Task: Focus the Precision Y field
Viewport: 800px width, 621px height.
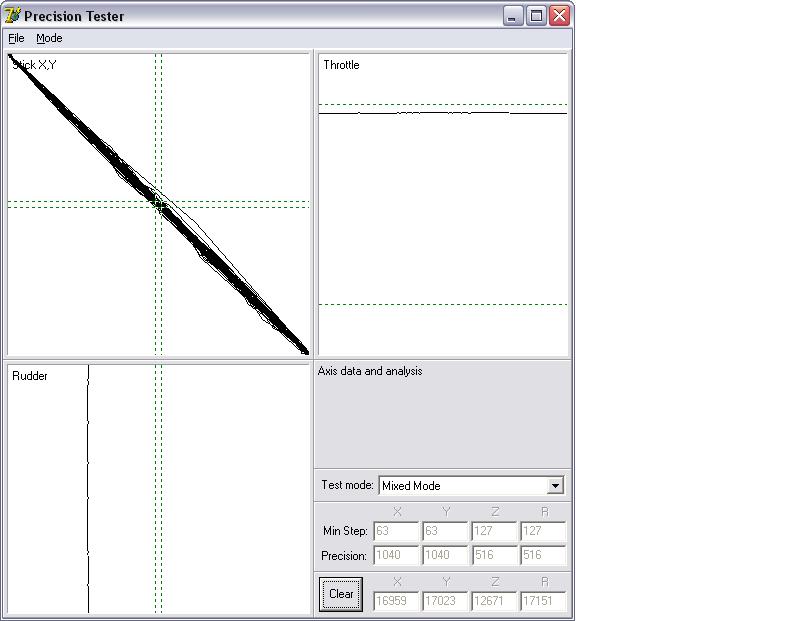Action: coord(445,555)
